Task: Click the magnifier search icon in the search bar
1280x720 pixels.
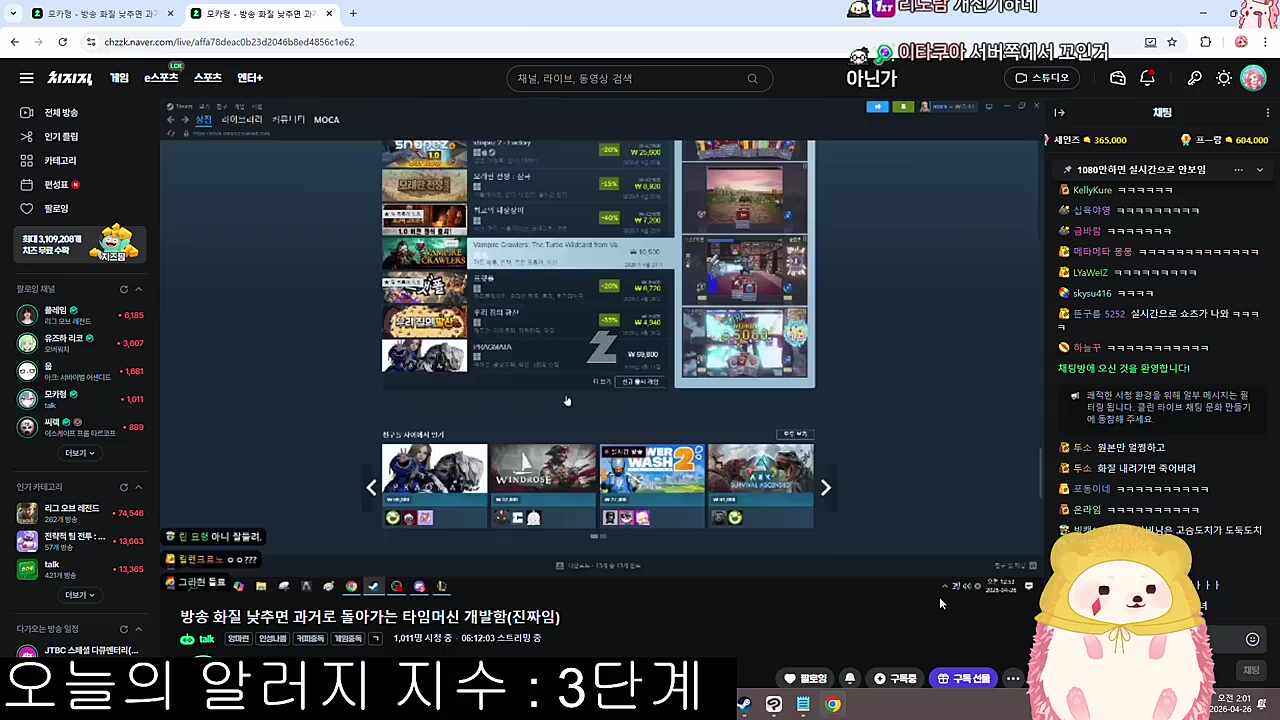Action: 753,79
